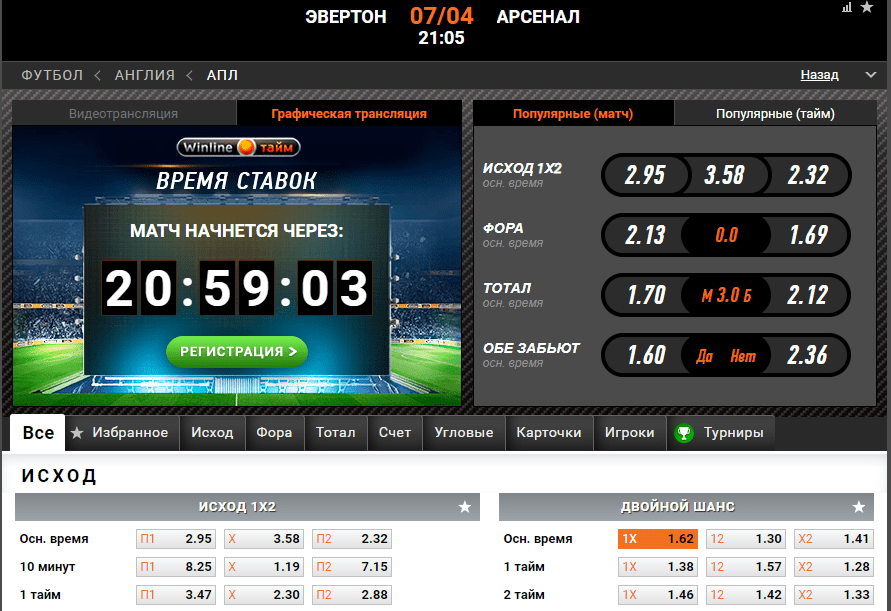Screen dimensions: 891x611
Task: Pick both-to-score Да odds 1.60
Action: point(645,355)
